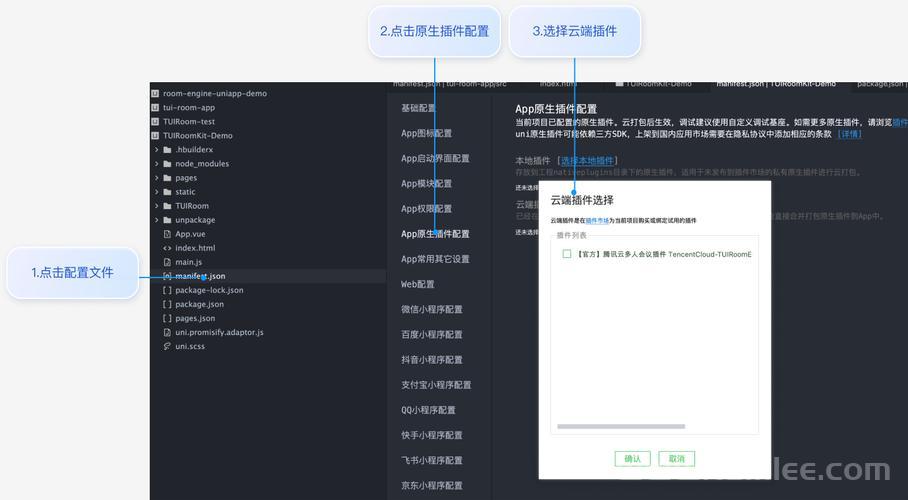Open 插件市场 link inside the dialog
The width and height of the screenshot is (908, 500).
[x=597, y=221]
